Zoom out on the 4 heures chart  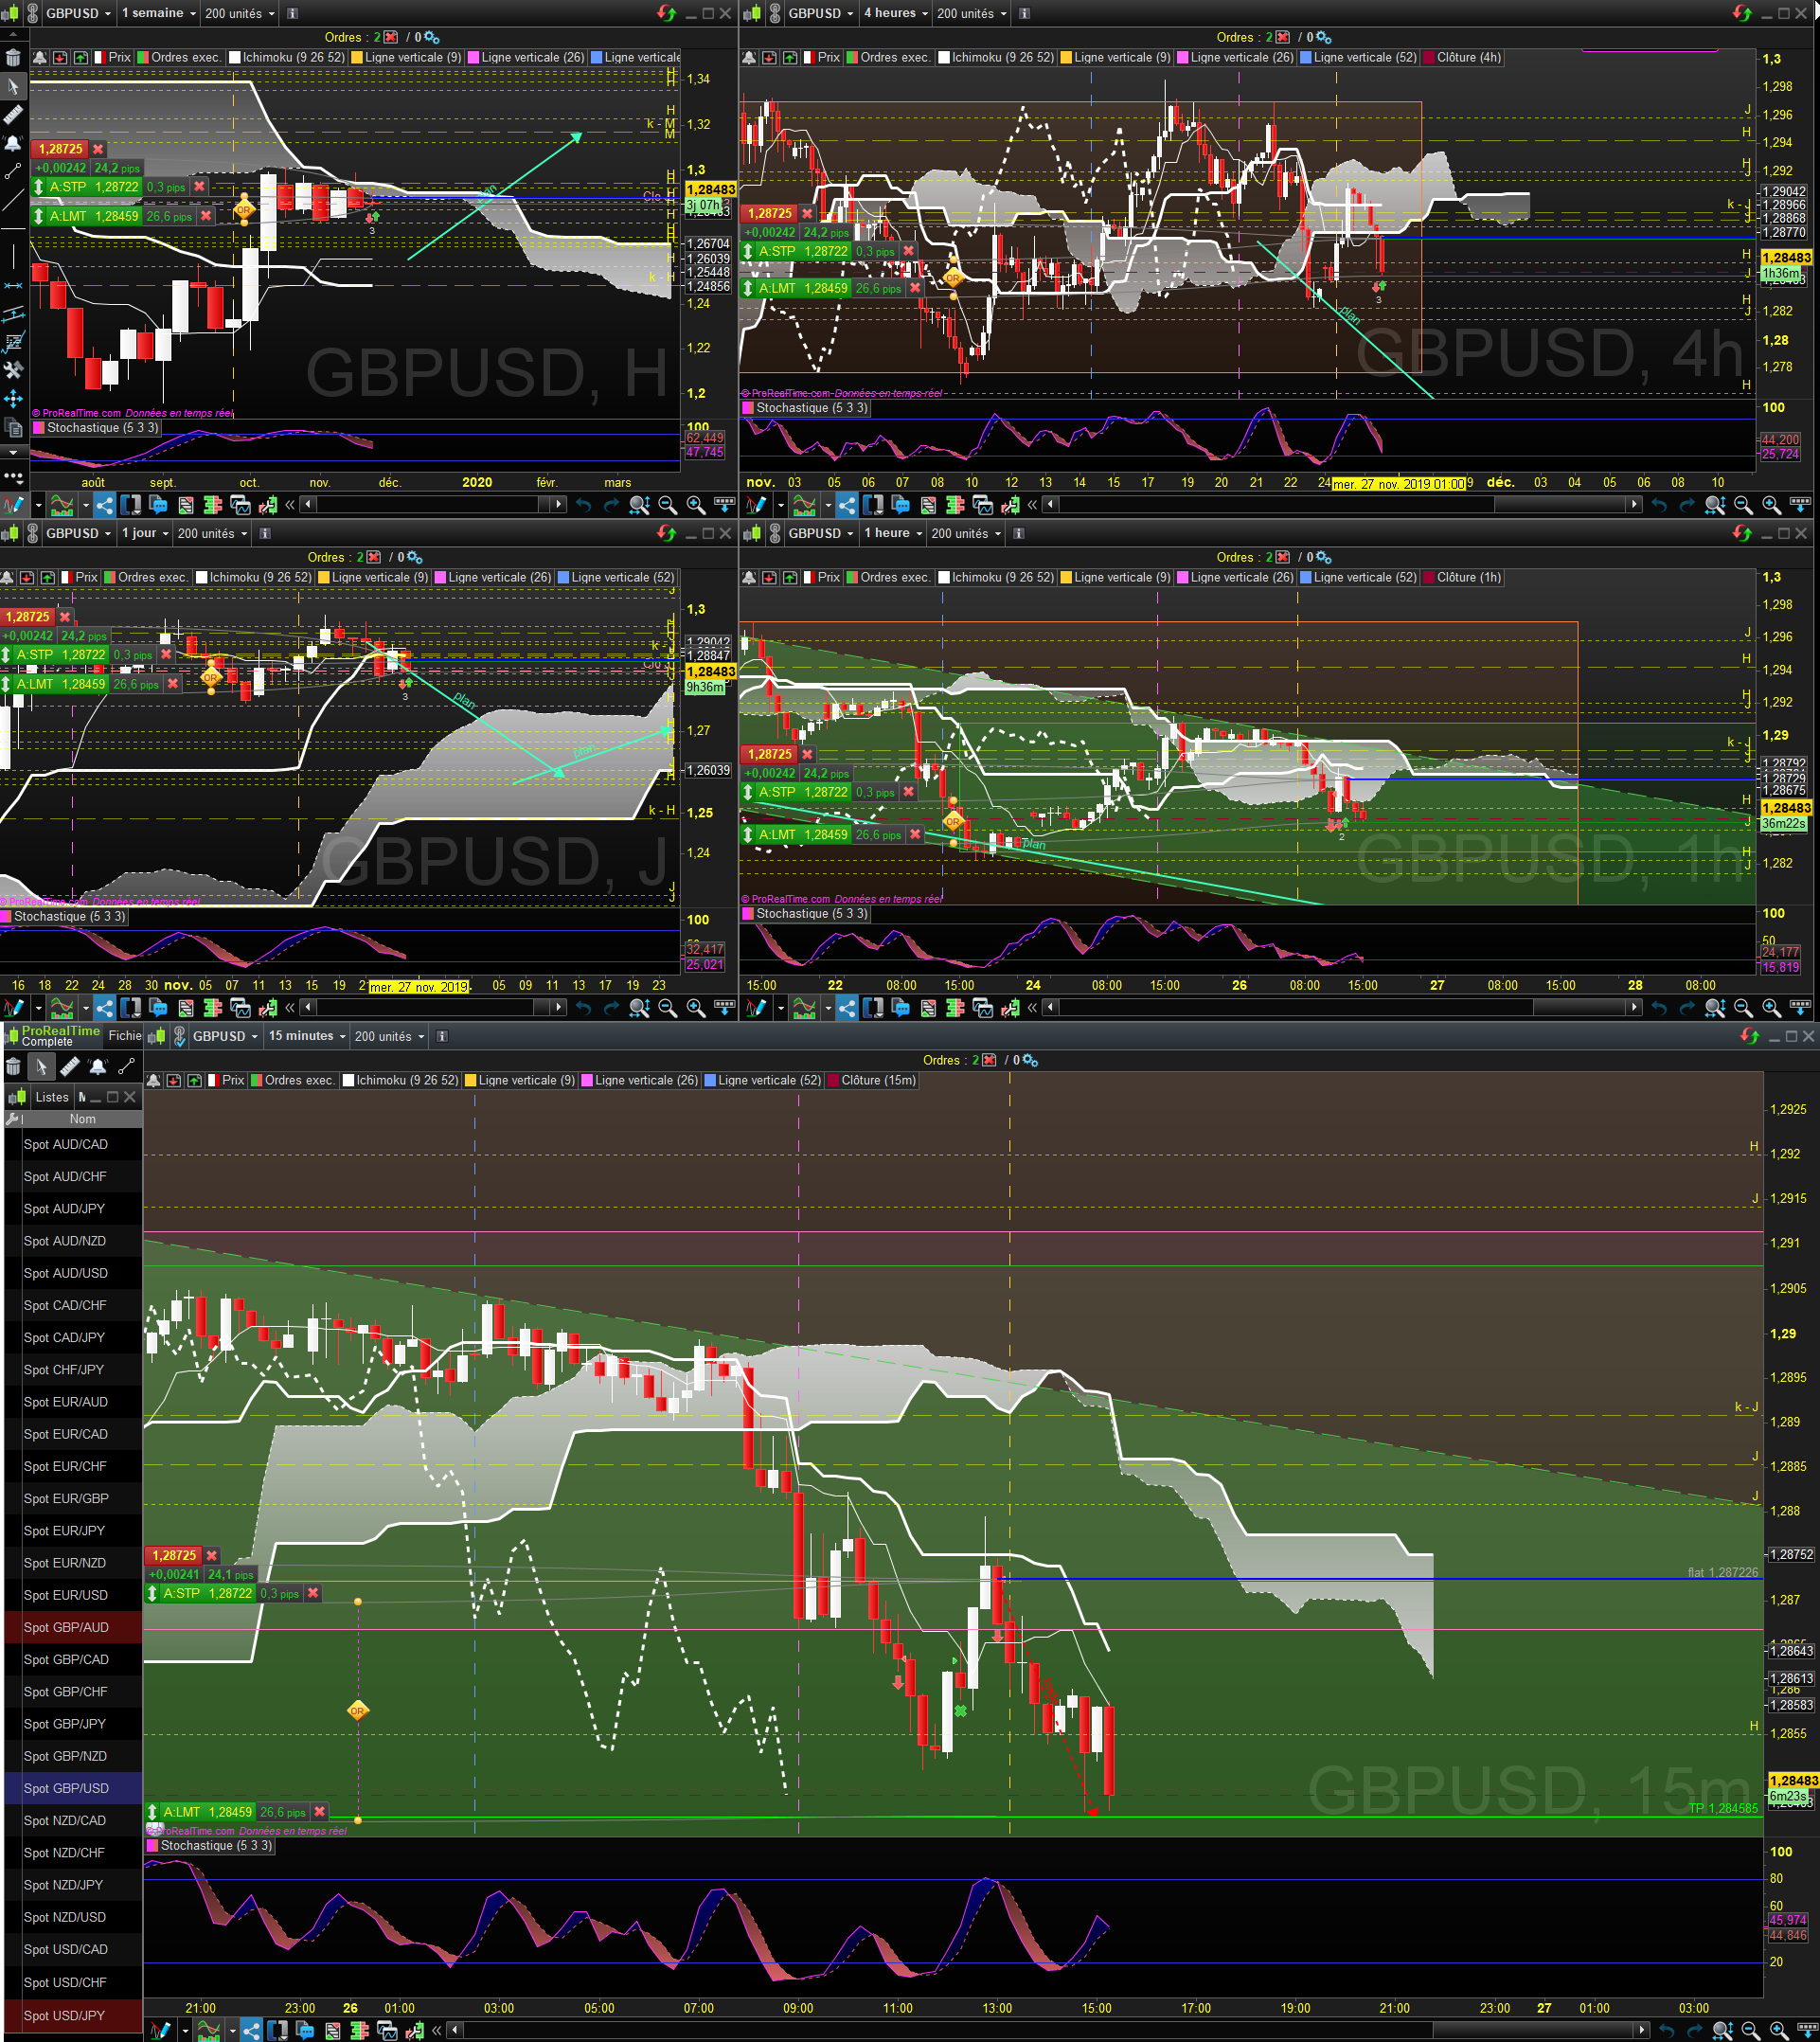click(x=1743, y=505)
